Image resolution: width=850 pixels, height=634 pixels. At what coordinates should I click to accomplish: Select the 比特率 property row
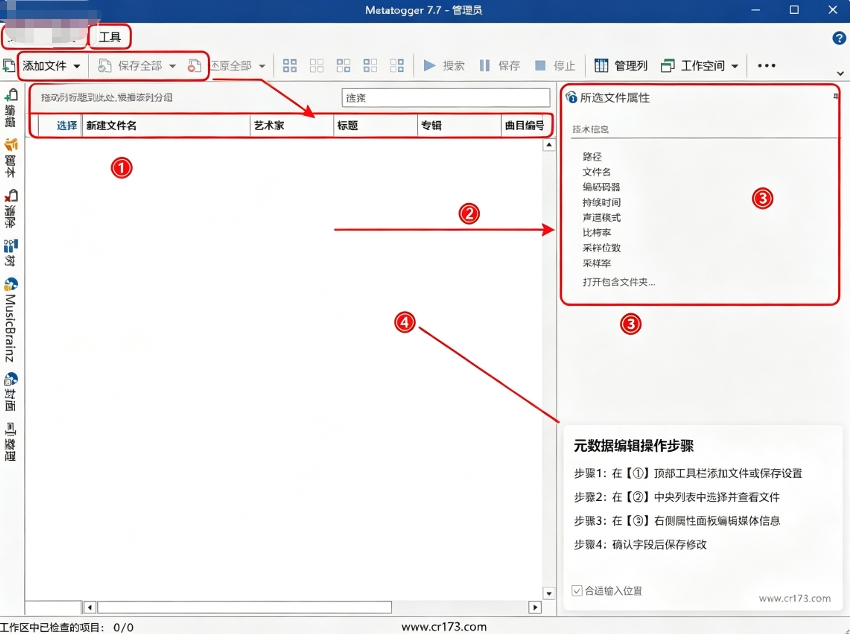click(x=596, y=232)
